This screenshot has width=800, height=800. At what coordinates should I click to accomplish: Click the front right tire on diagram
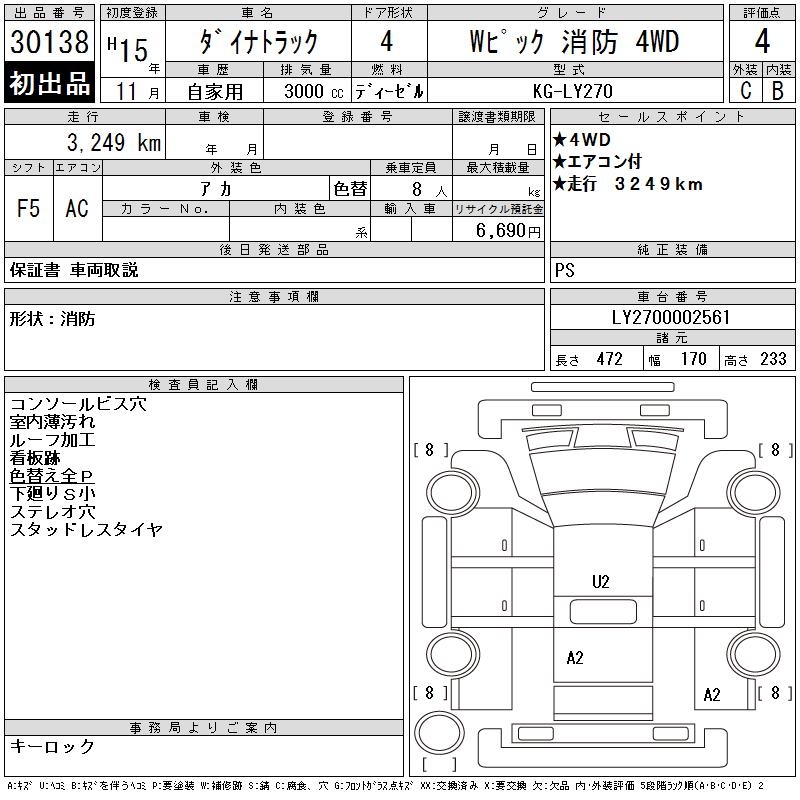[x=754, y=493]
